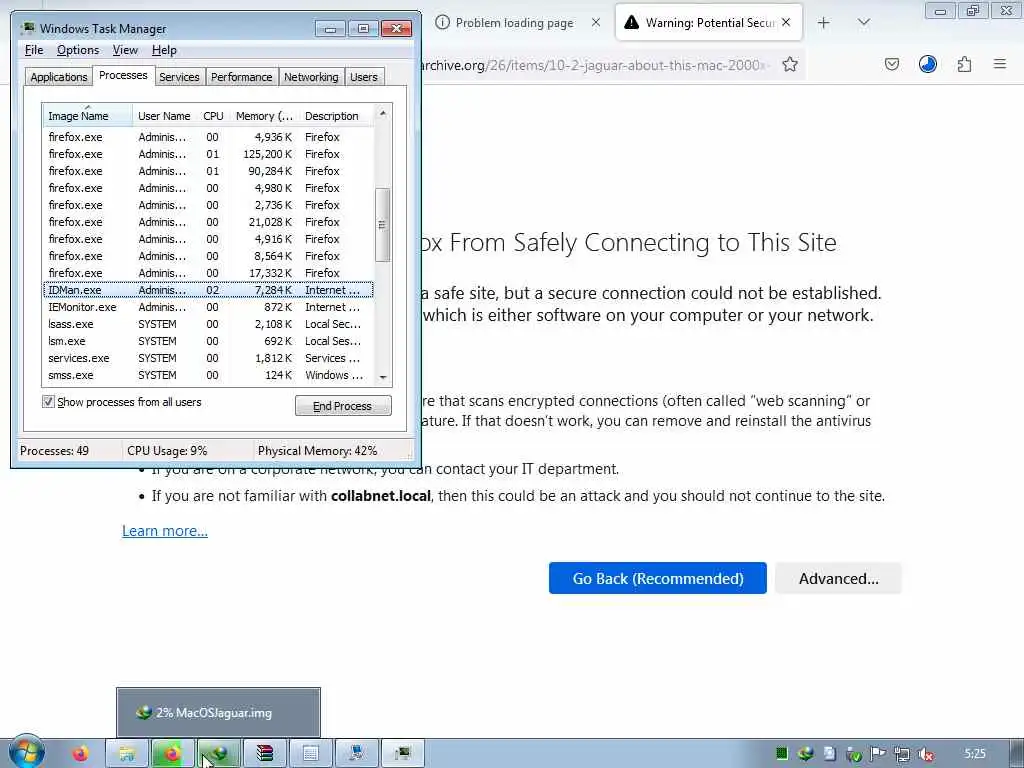Close the Warning Potential Security tab
Screen dimensions: 1024x768
click(x=786, y=22)
